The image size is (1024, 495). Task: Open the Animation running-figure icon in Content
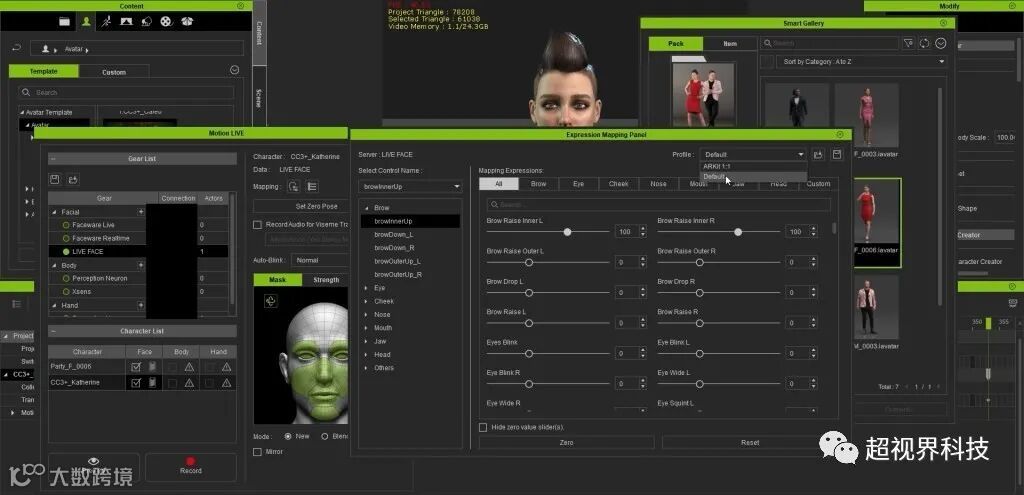106,22
